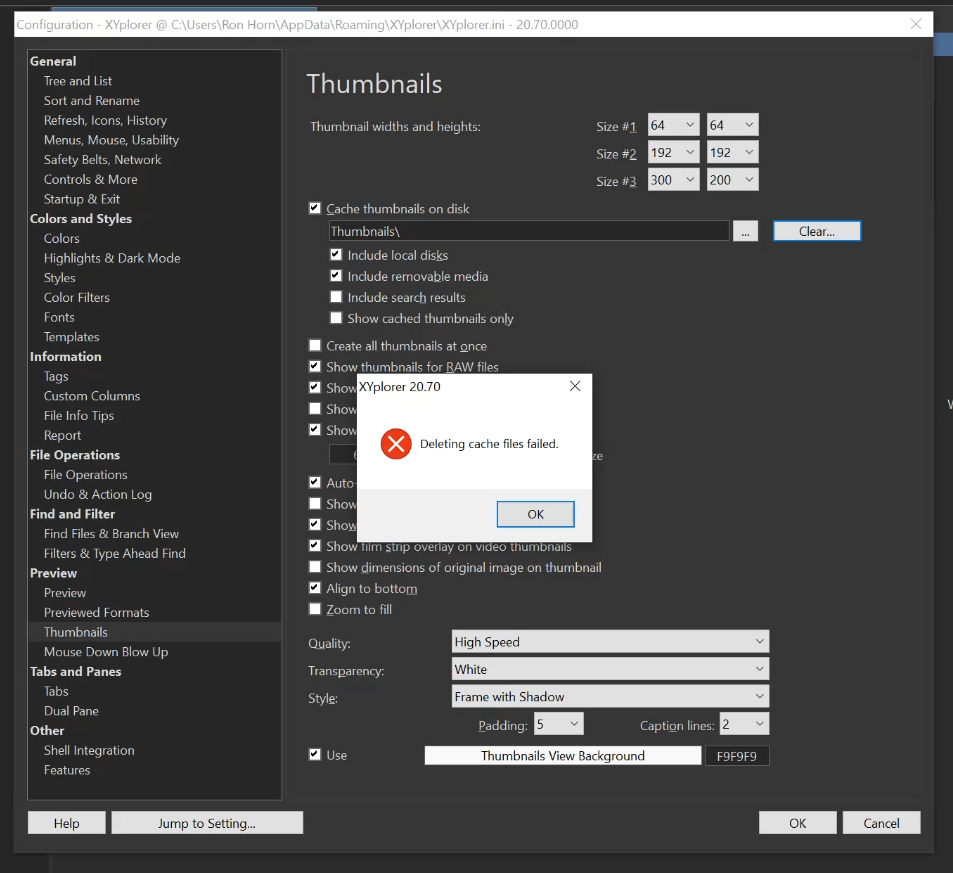Open Size #1 width dropdown
Viewport: 953px width, 873px height.
[x=673, y=125]
